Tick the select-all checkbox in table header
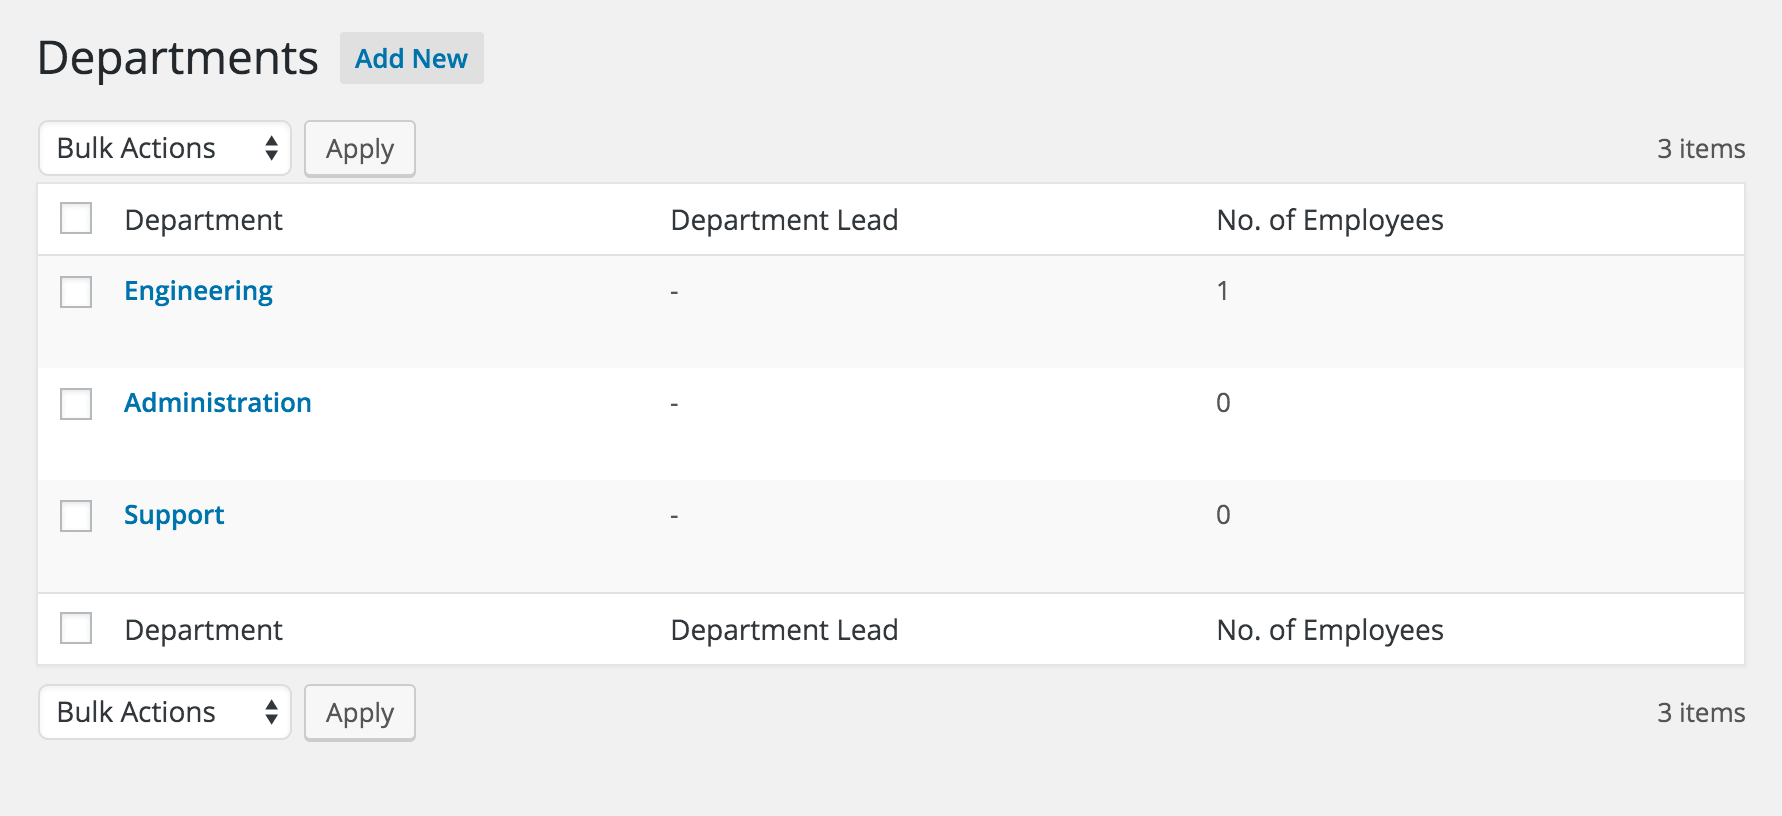Viewport: 1782px width, 816px height. pos(76,218)
